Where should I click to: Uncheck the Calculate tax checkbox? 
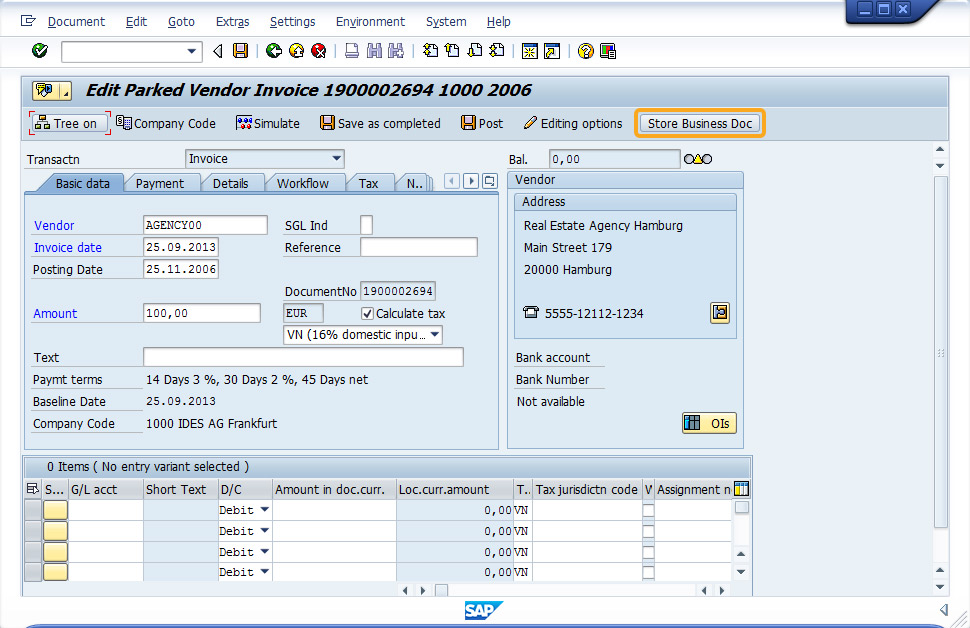367,314
